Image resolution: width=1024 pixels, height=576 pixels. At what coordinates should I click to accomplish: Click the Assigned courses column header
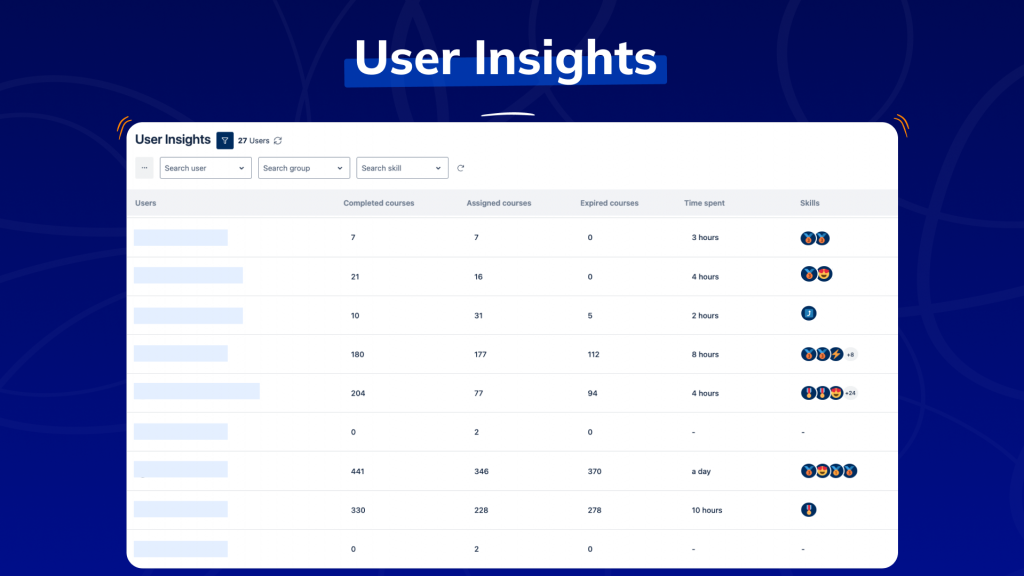pyautogui.click(x=499, y=203)
